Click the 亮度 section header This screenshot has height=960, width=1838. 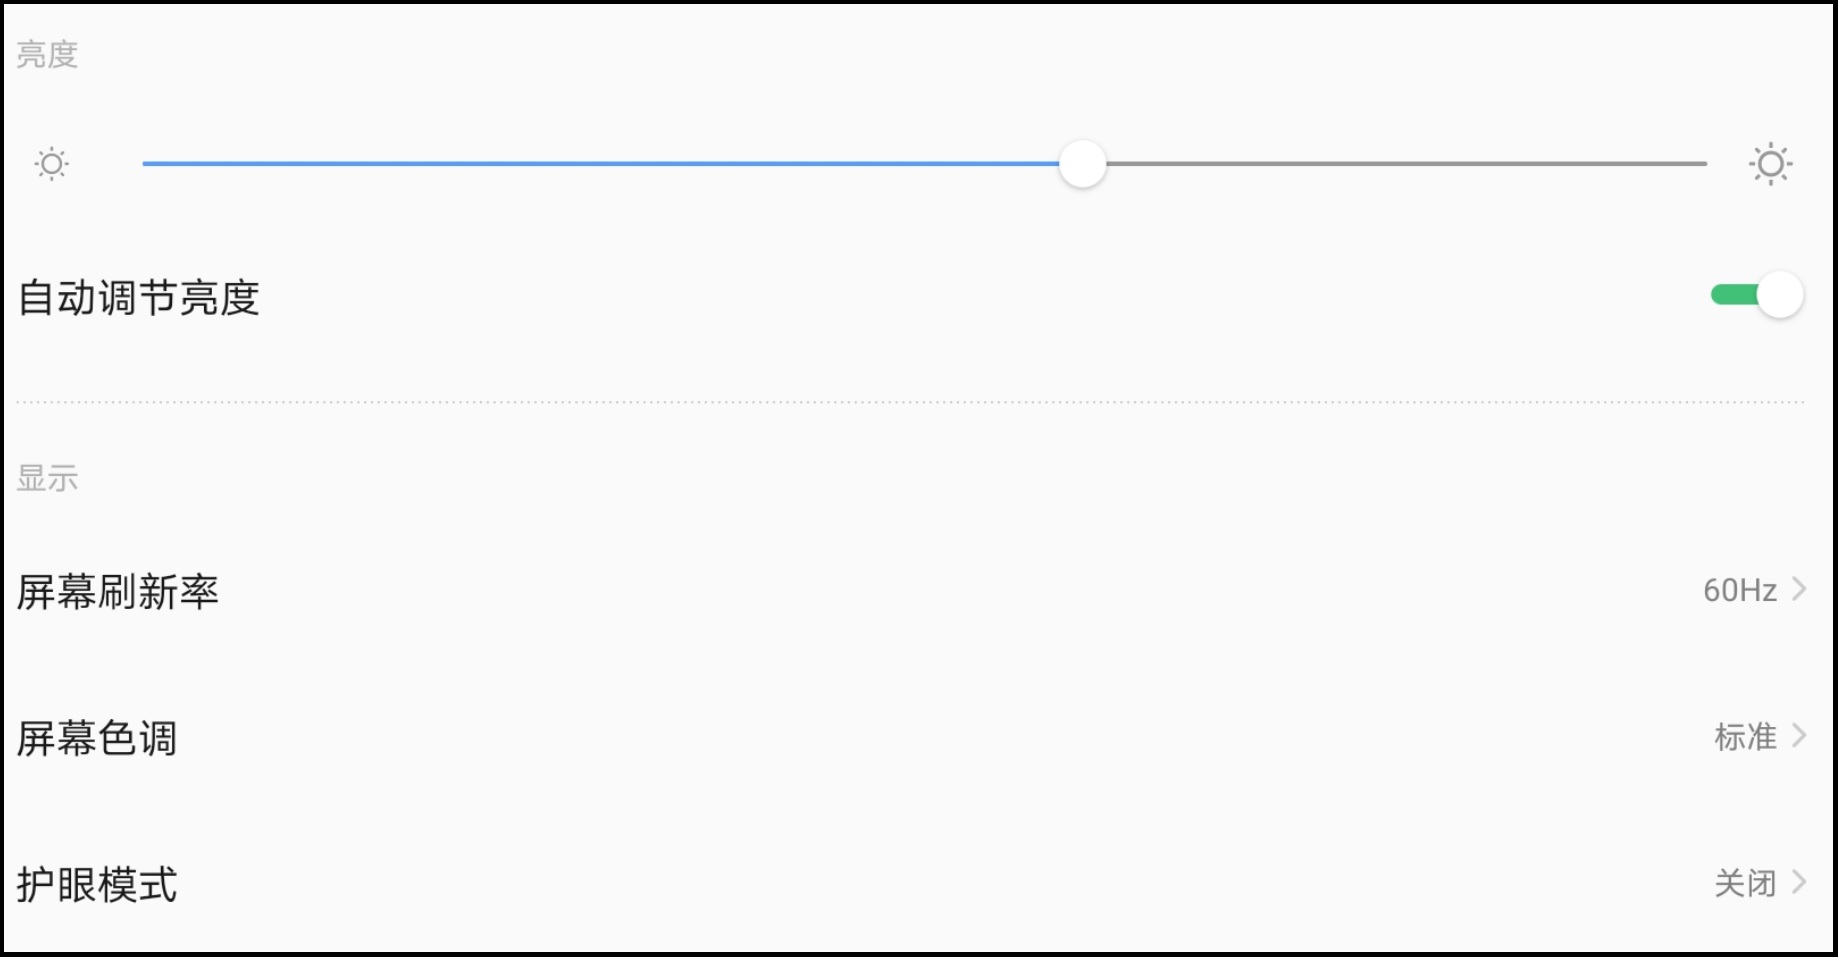[47, 54]
